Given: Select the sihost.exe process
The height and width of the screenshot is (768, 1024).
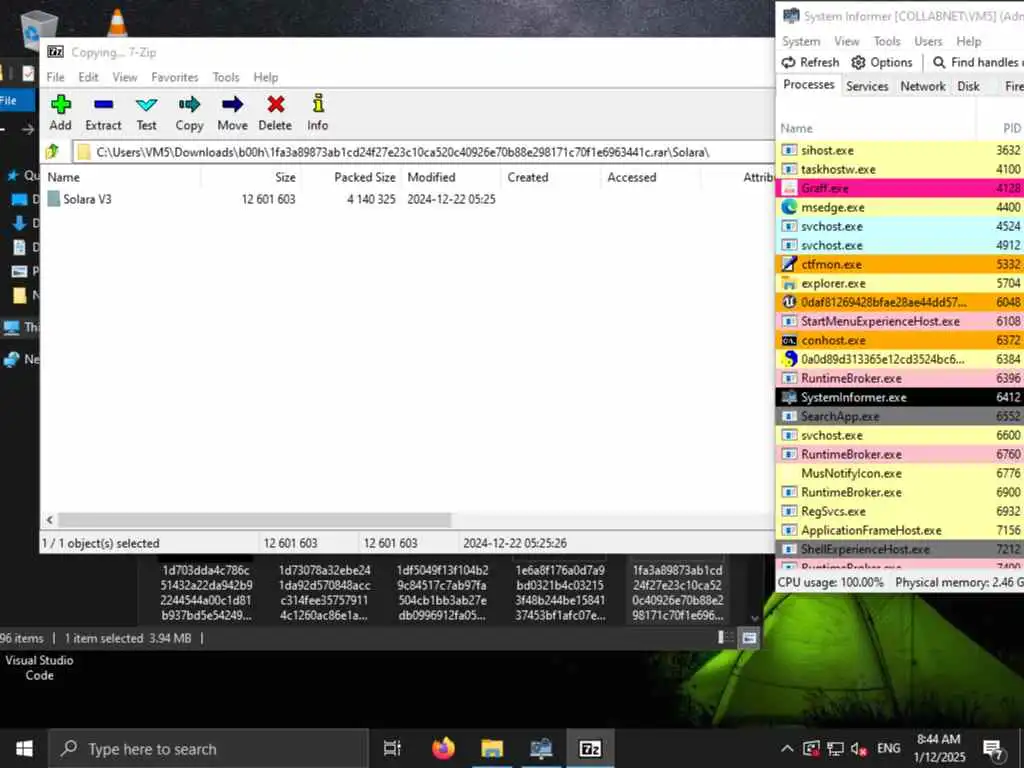Looking at the screenshot, I should (900, 150).
